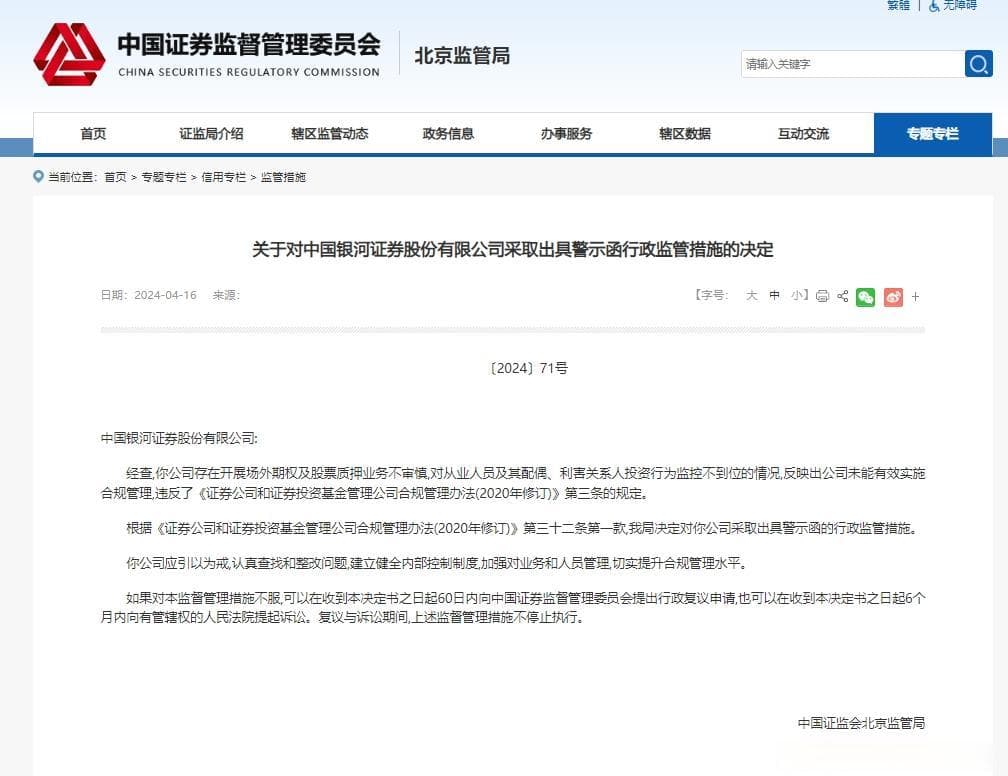This screenshot has width=1008, height=776.
Task: Set font size to 小
Action: coord(797,295)
